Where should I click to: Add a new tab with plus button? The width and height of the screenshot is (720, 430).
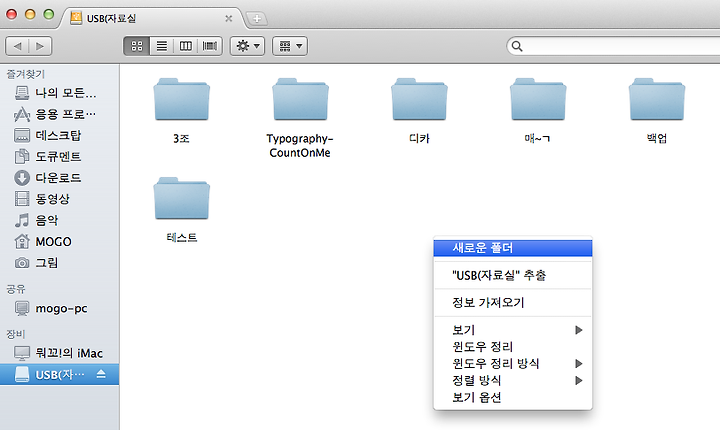(x=257, y=18)
